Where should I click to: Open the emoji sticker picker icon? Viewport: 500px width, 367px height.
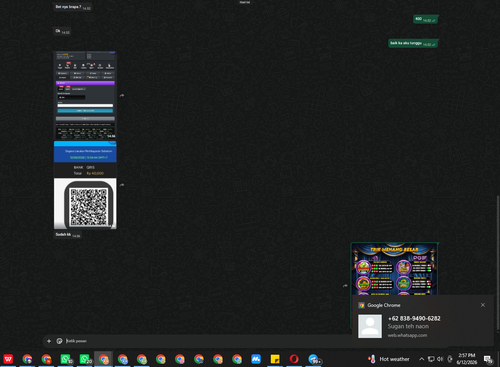pos(59,341)
